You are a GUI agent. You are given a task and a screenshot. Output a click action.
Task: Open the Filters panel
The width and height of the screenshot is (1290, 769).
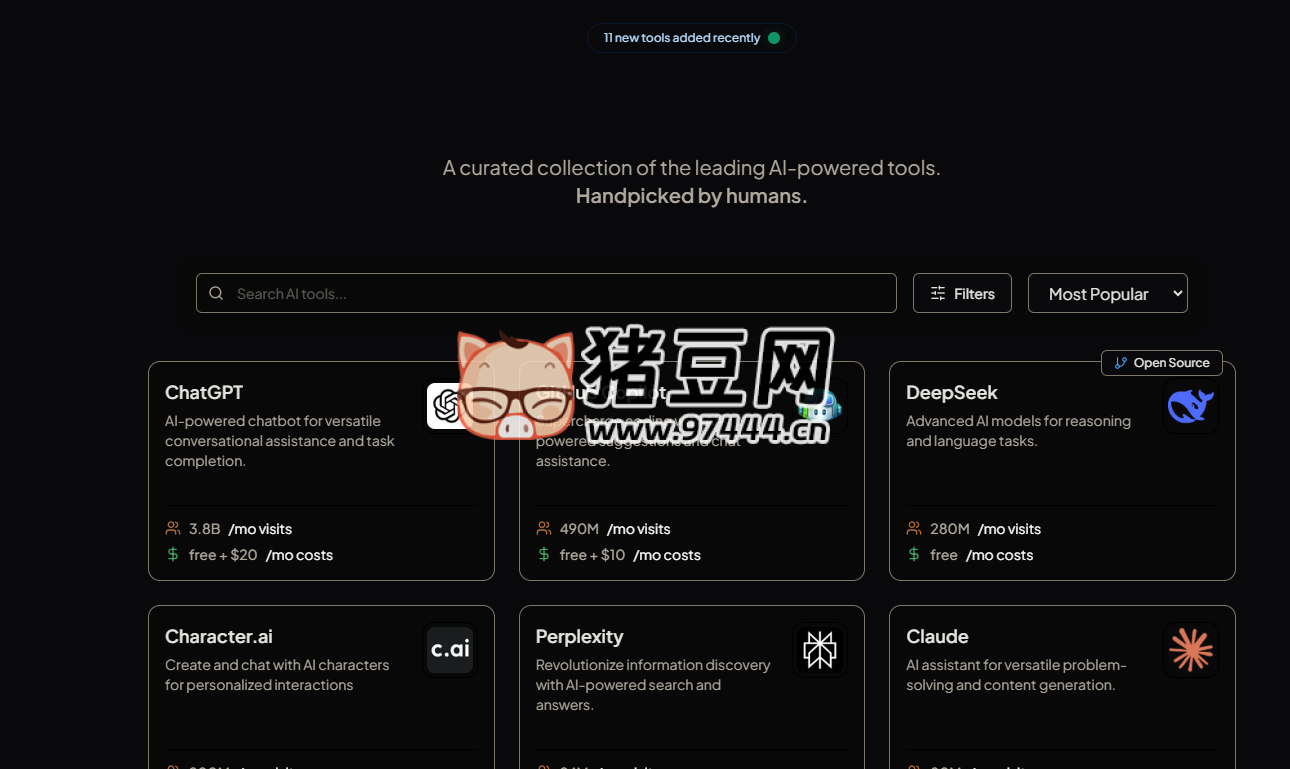[x=962, y=293]
